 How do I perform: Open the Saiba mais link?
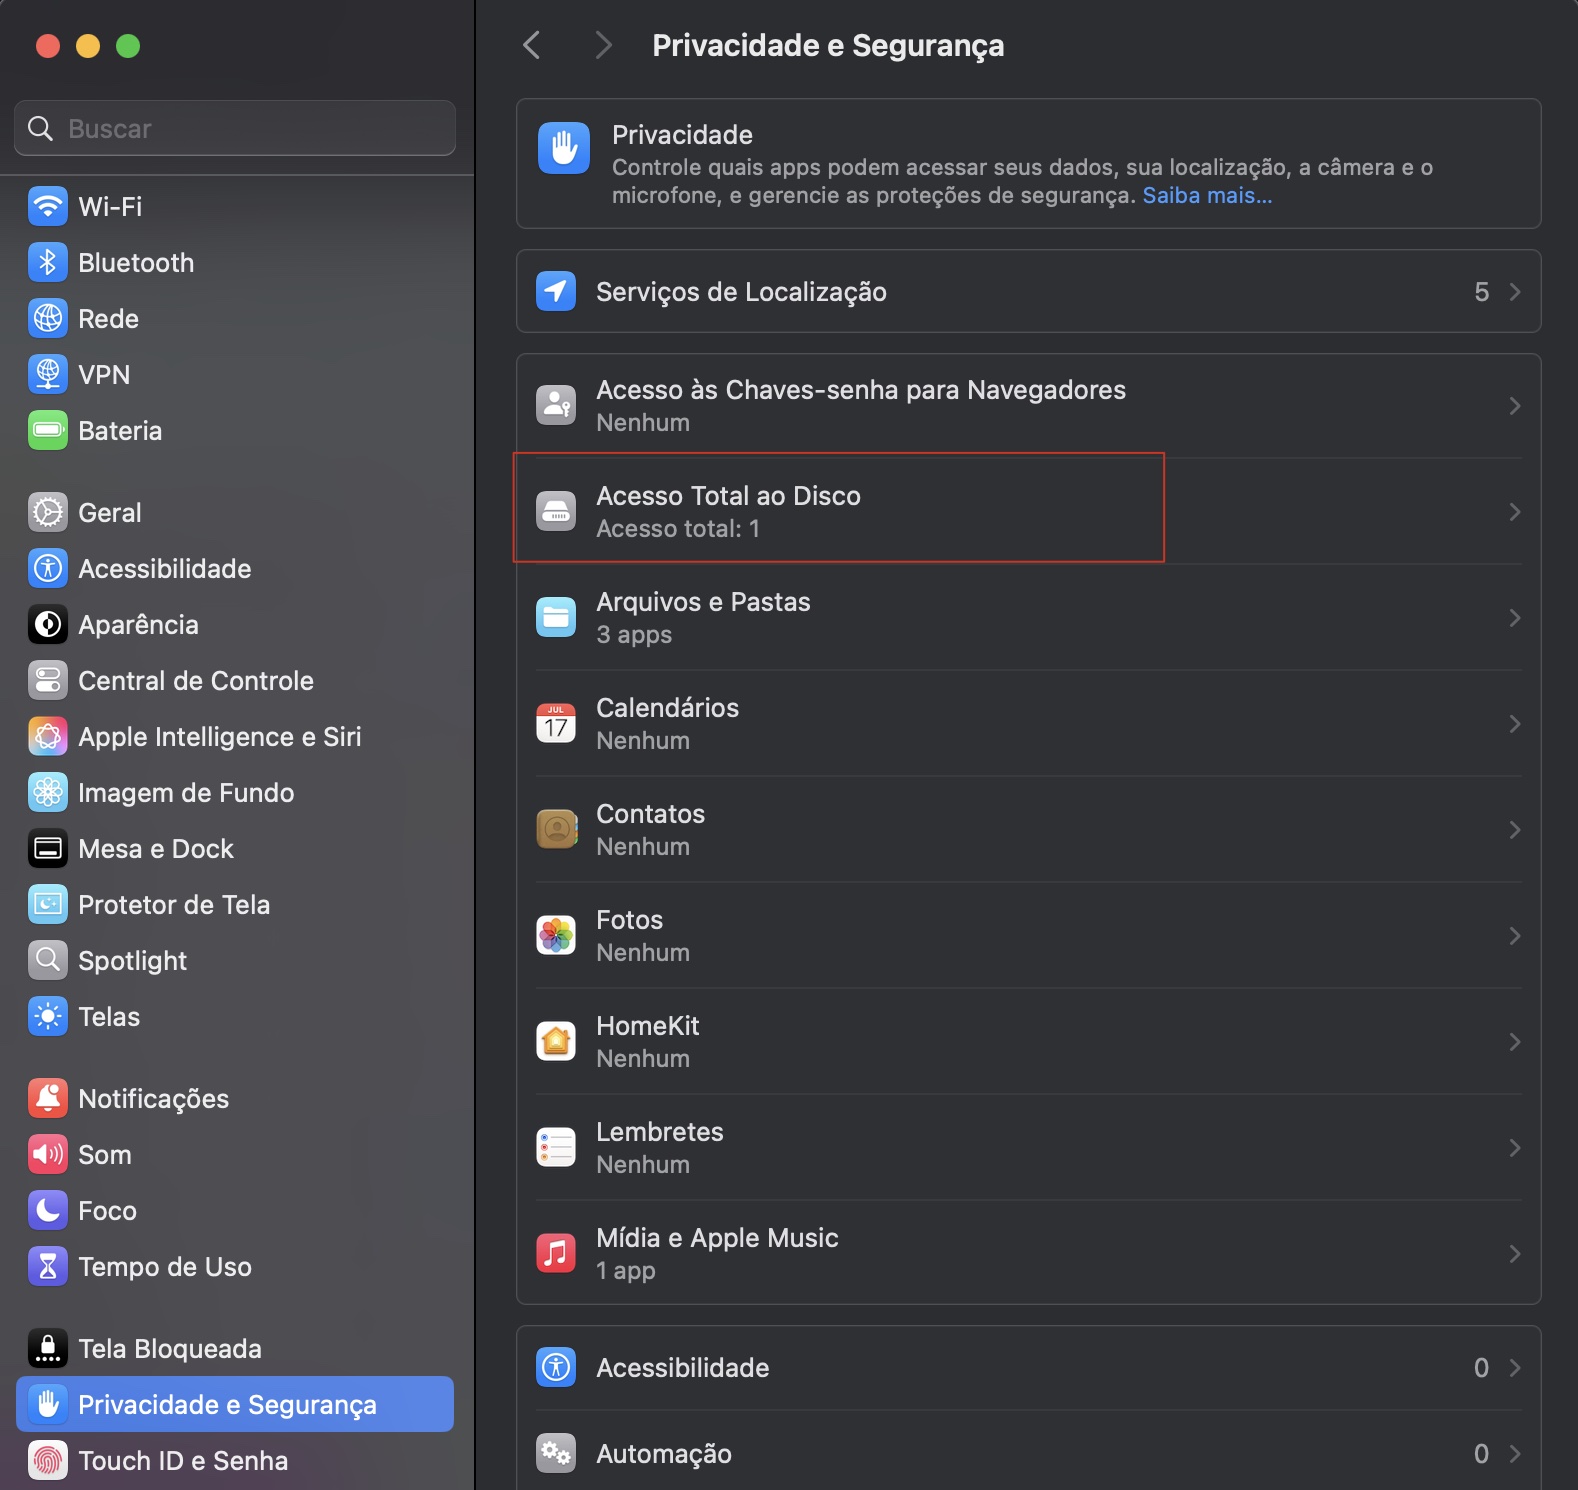1207,196
